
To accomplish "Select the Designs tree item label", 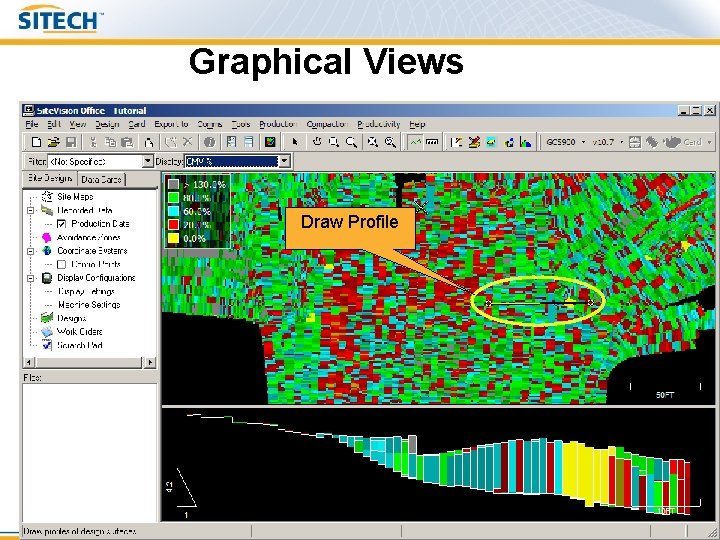I will point(72,318).
